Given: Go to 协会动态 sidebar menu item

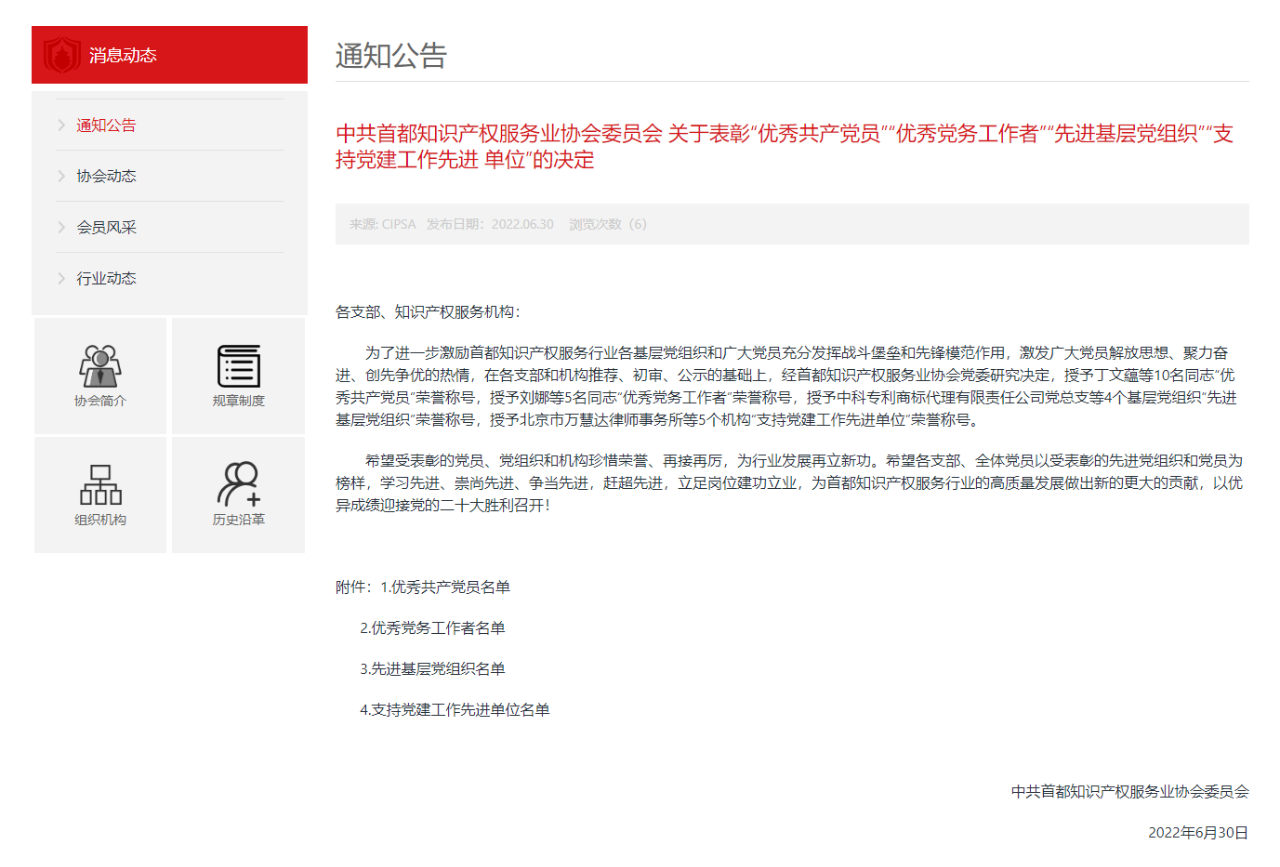Looking at the screenshot, I should pos(106,177).
